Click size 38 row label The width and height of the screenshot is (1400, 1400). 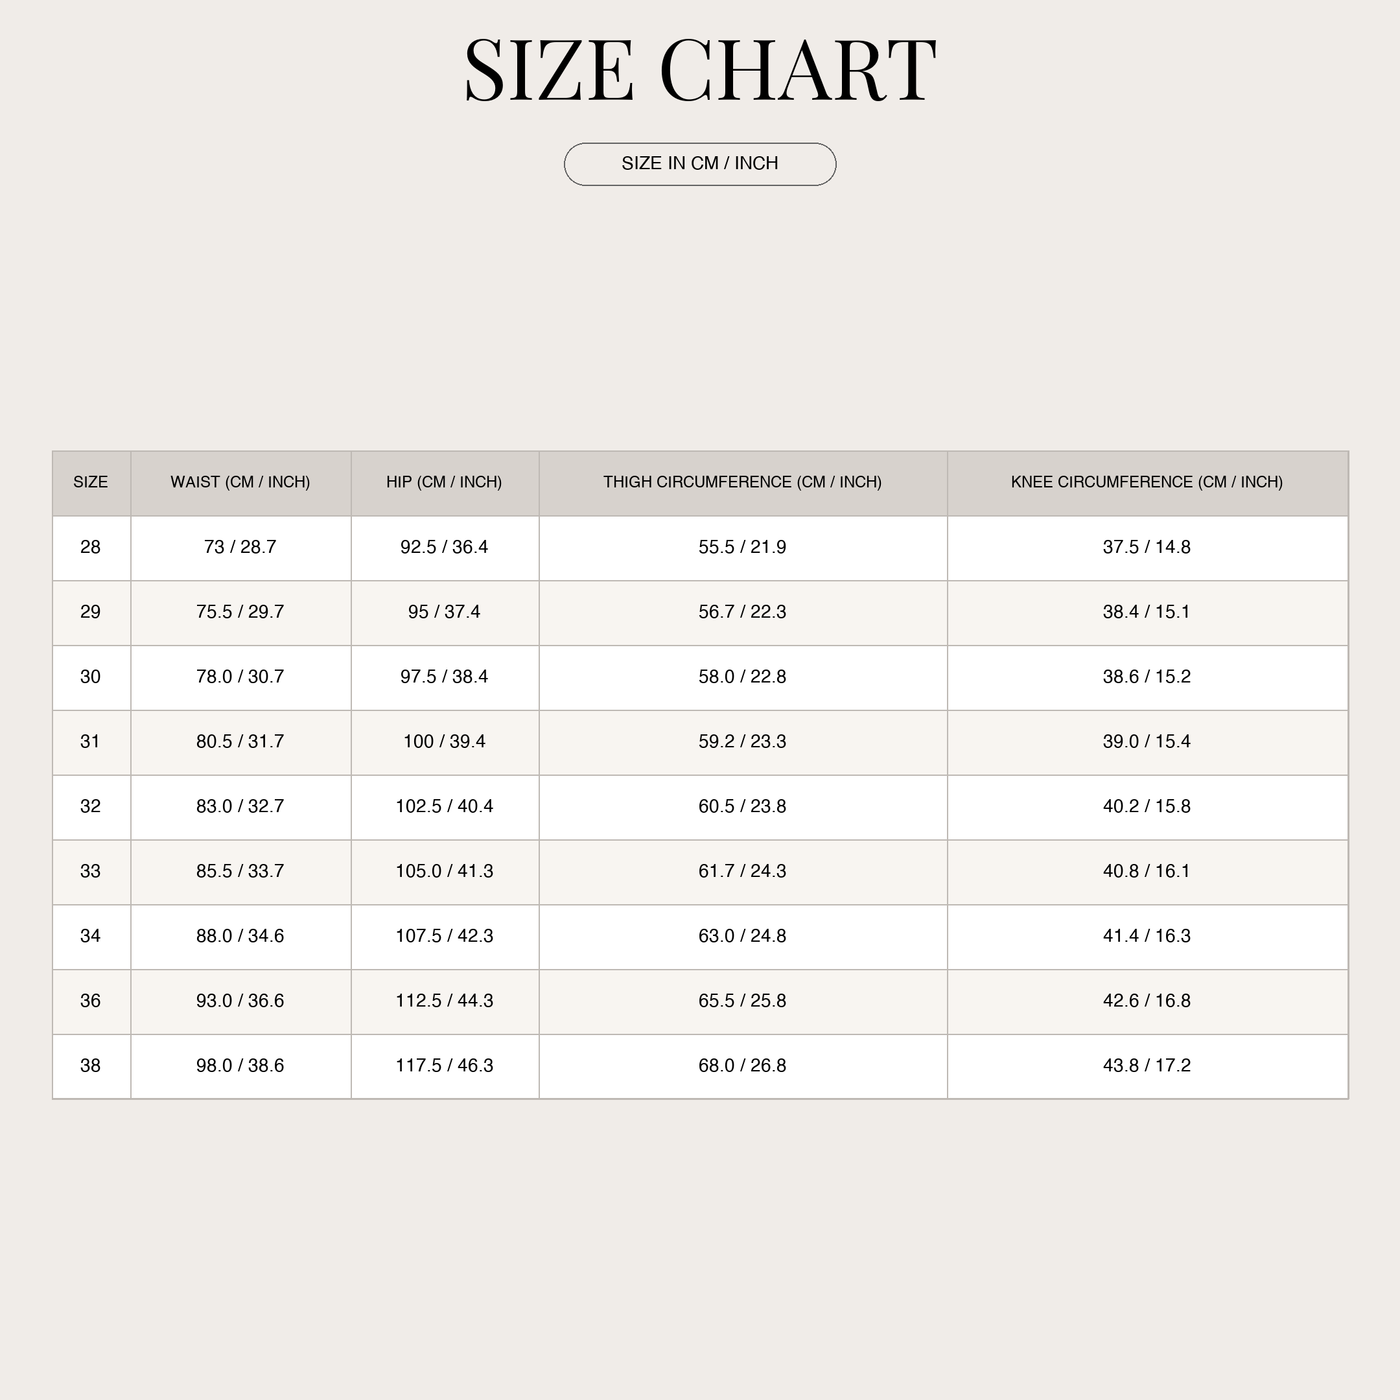tap(91, 1066)
